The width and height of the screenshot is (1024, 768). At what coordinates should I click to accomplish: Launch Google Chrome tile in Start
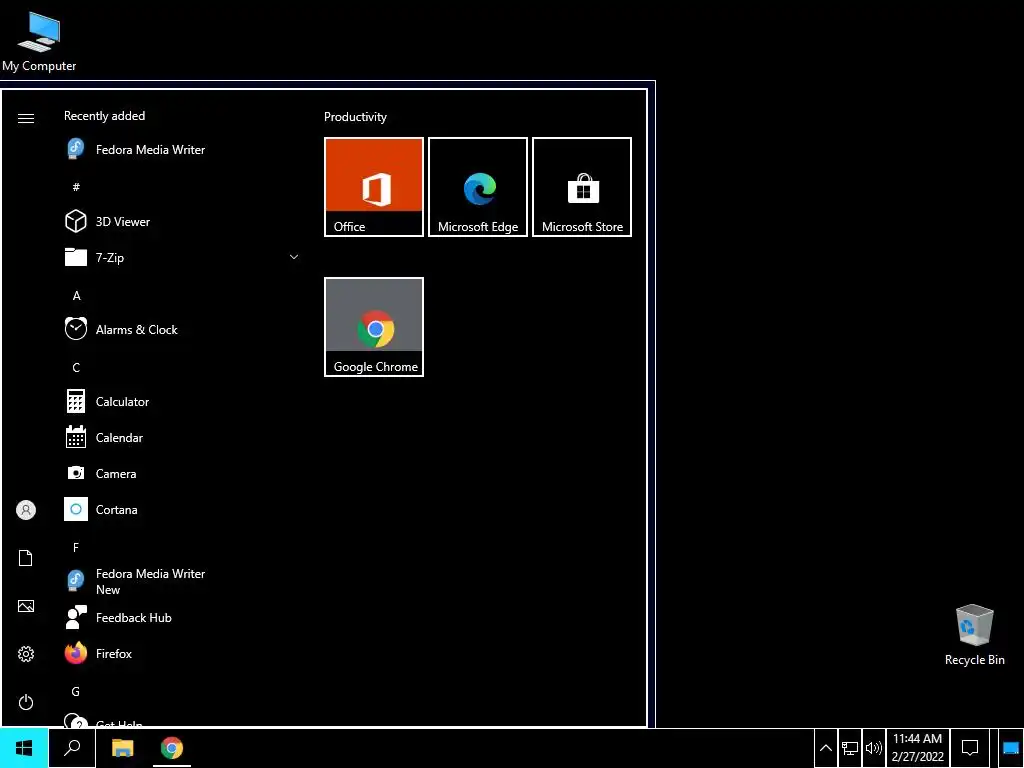pos(374,327)
